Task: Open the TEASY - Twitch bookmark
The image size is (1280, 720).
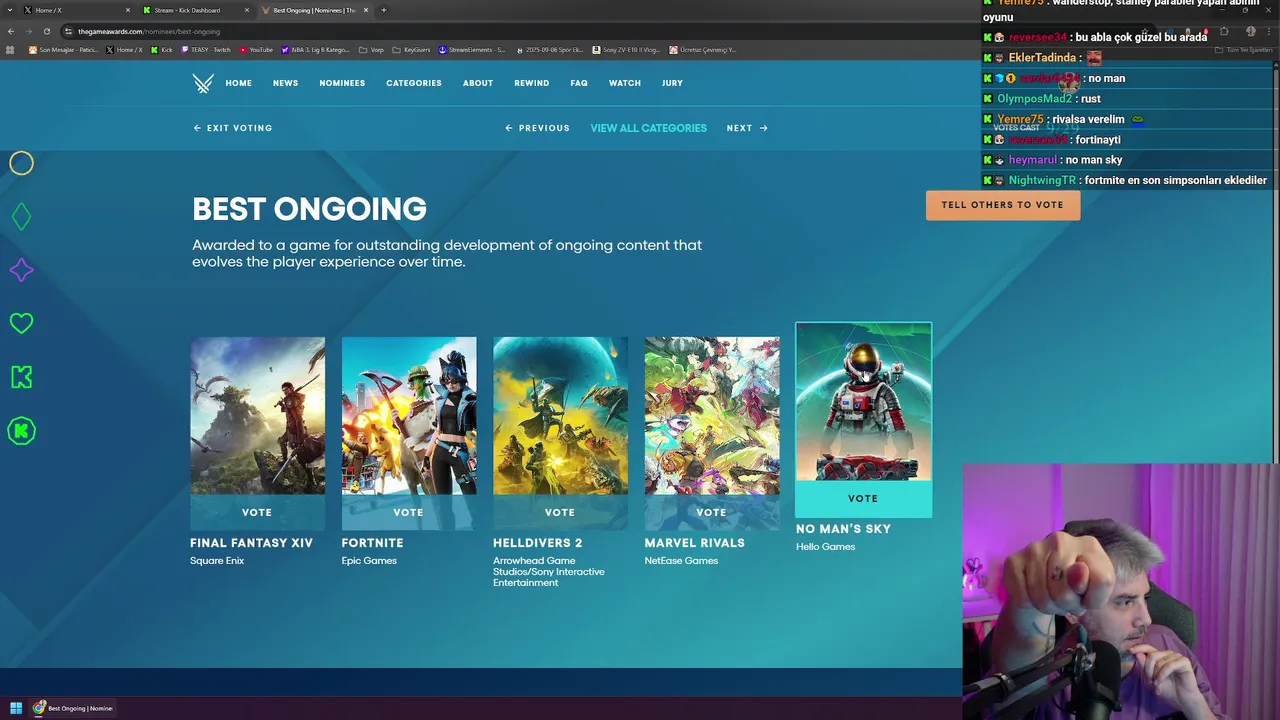Action: point(207,49)
